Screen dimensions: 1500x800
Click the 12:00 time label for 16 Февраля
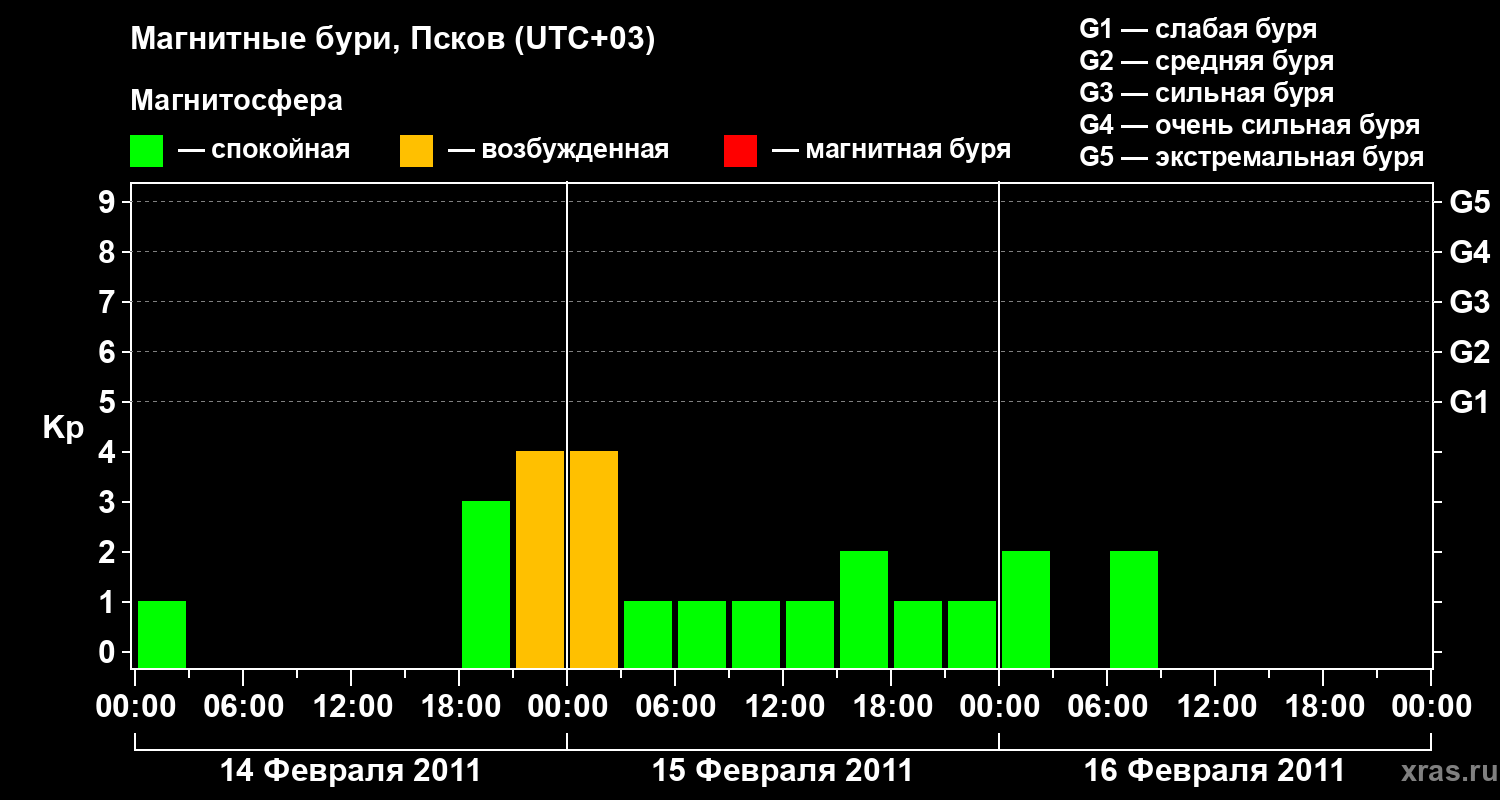pos(1215,707)
